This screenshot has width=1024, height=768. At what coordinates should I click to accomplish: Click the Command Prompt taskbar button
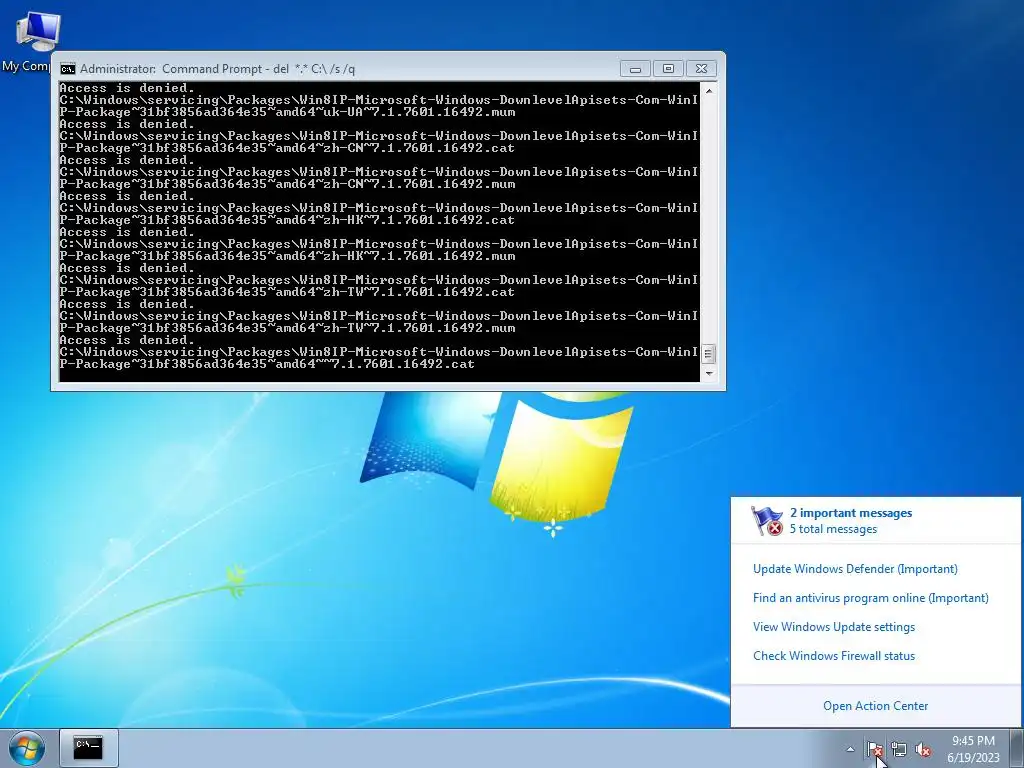click(89, 748)
